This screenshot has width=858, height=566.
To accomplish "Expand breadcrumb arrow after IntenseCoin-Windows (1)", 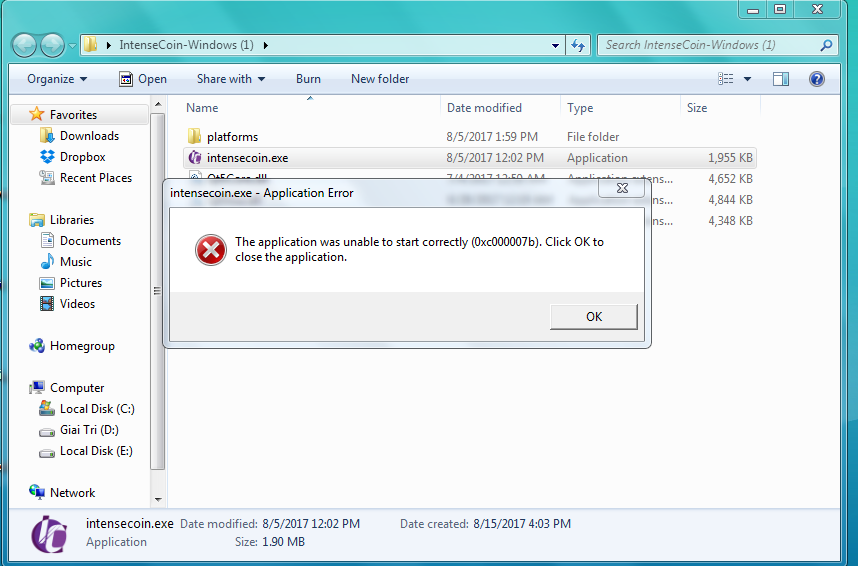I will click(x=265, y=45).
